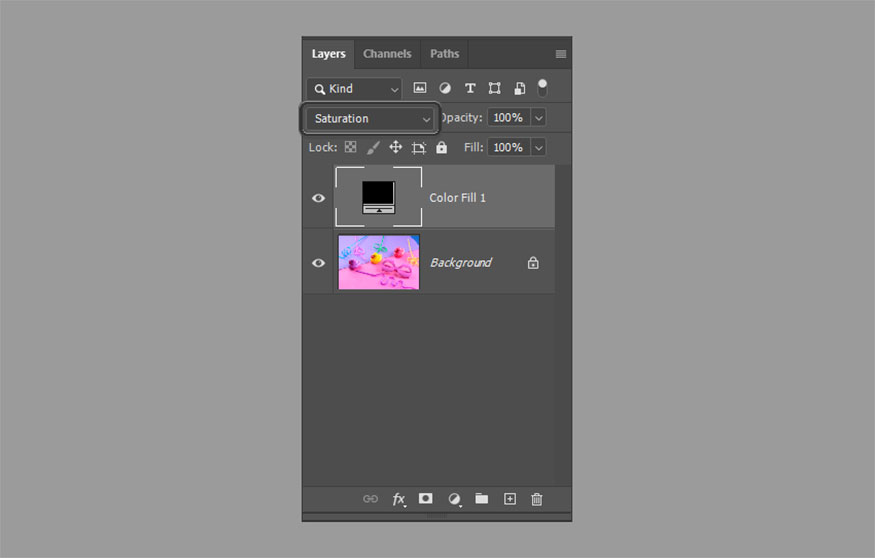
Task: Select the Color Fill 1 layer name
Action: 457,198
